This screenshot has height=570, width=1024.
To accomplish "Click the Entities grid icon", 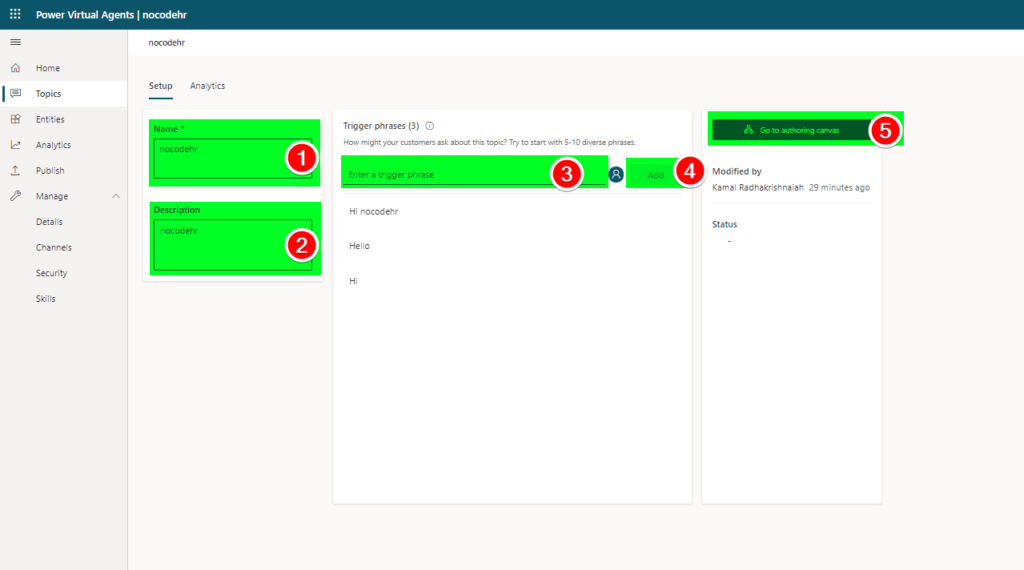I will (x=15, y=119).
